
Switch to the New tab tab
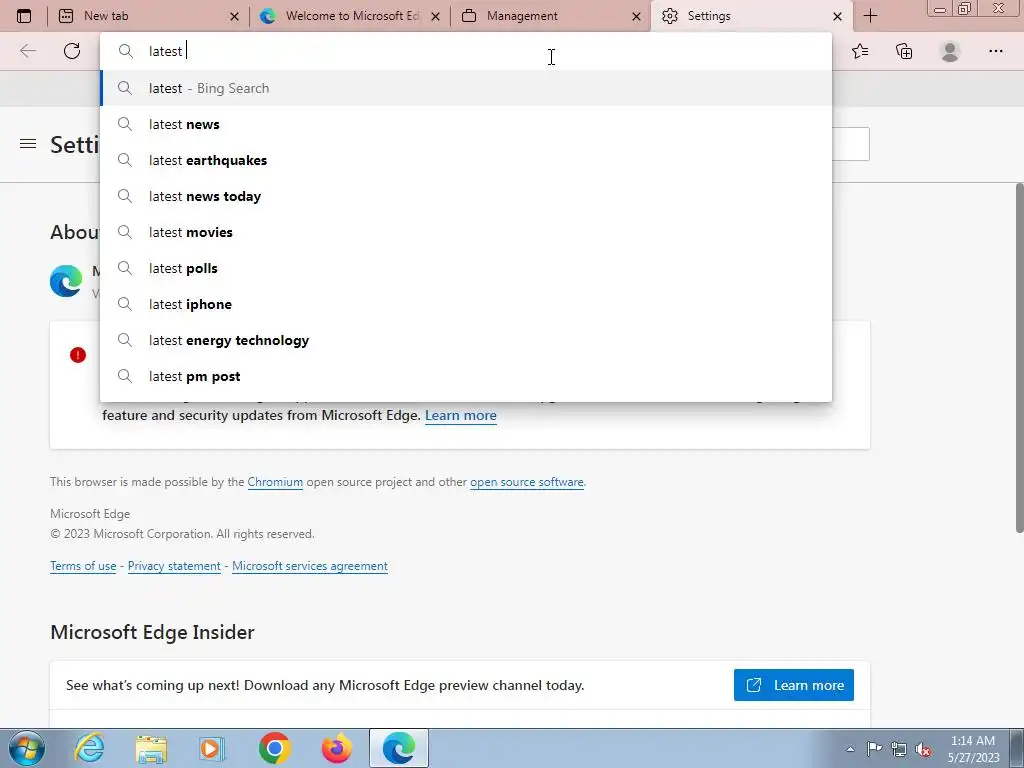click(x=149, y=16)
